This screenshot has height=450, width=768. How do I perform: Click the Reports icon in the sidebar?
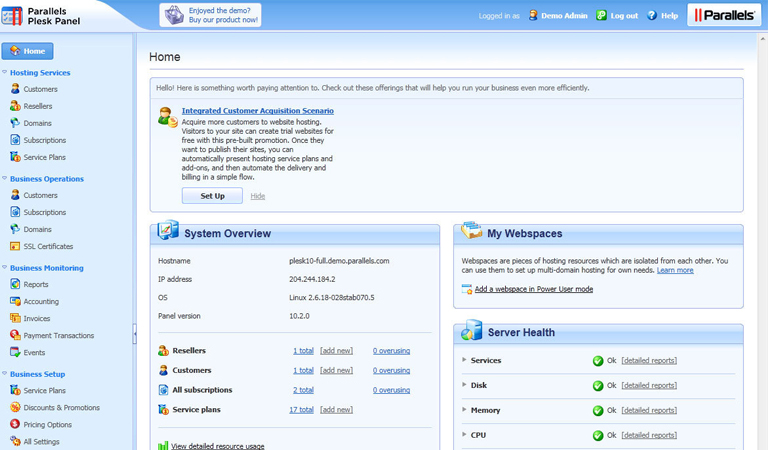point(15,284)
